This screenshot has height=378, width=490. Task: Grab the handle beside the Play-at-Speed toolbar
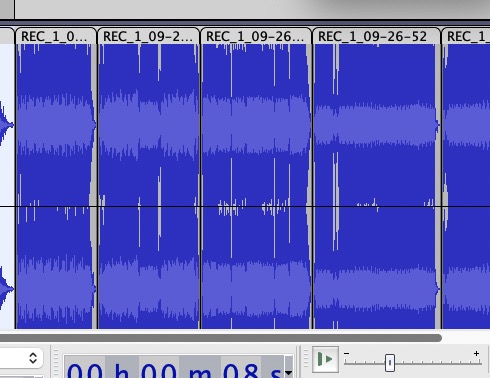click(x=306, y=359)
